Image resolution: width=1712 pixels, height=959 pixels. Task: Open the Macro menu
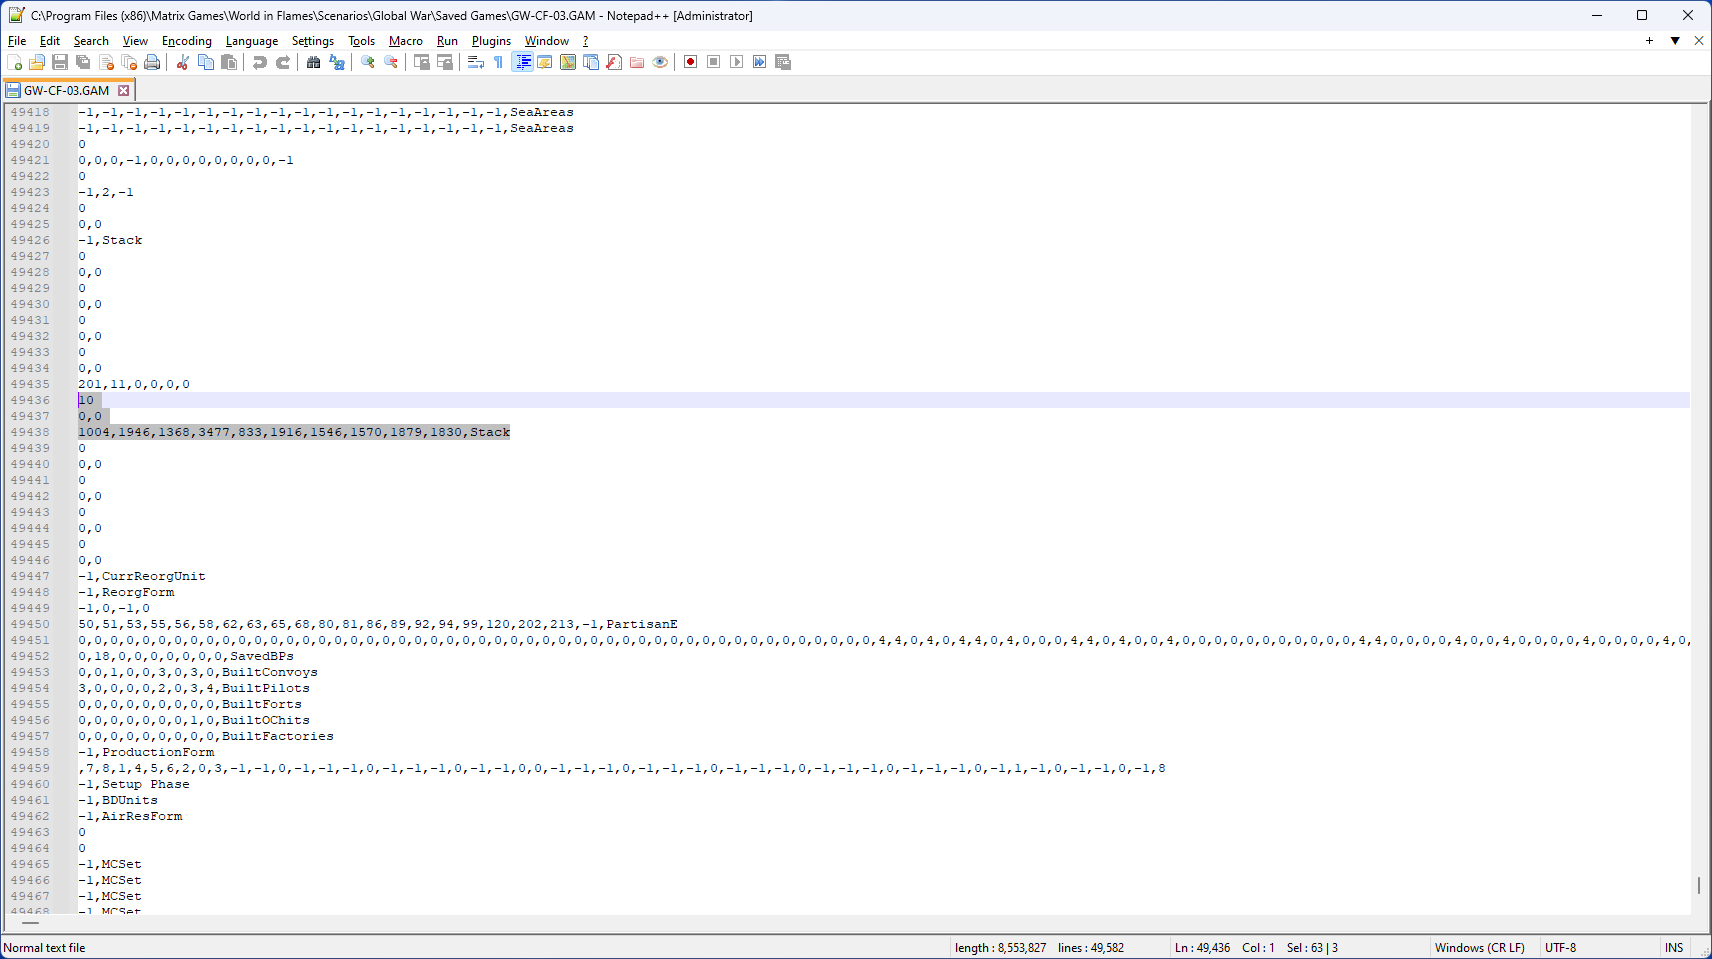pos(405,41)
